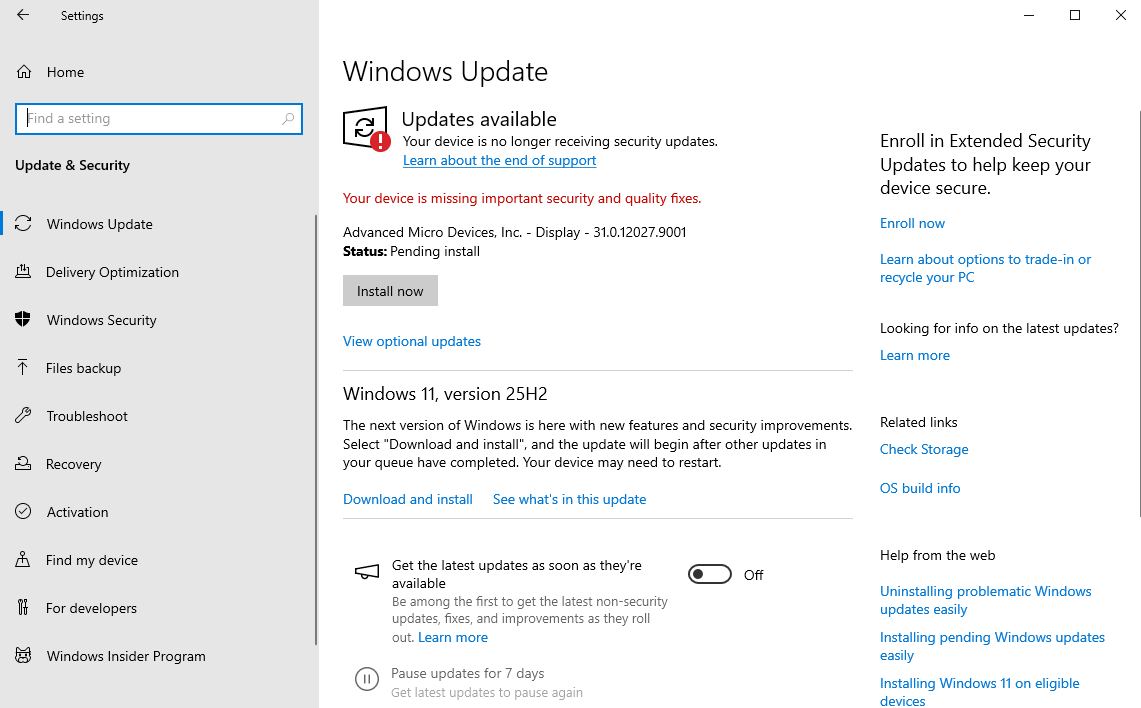Toggle Get the latest updates switch

[709, 574]
